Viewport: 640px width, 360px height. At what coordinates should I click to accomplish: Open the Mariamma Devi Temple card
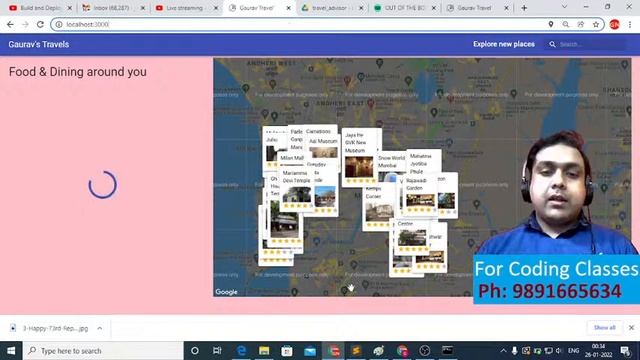tap(296, 189)
